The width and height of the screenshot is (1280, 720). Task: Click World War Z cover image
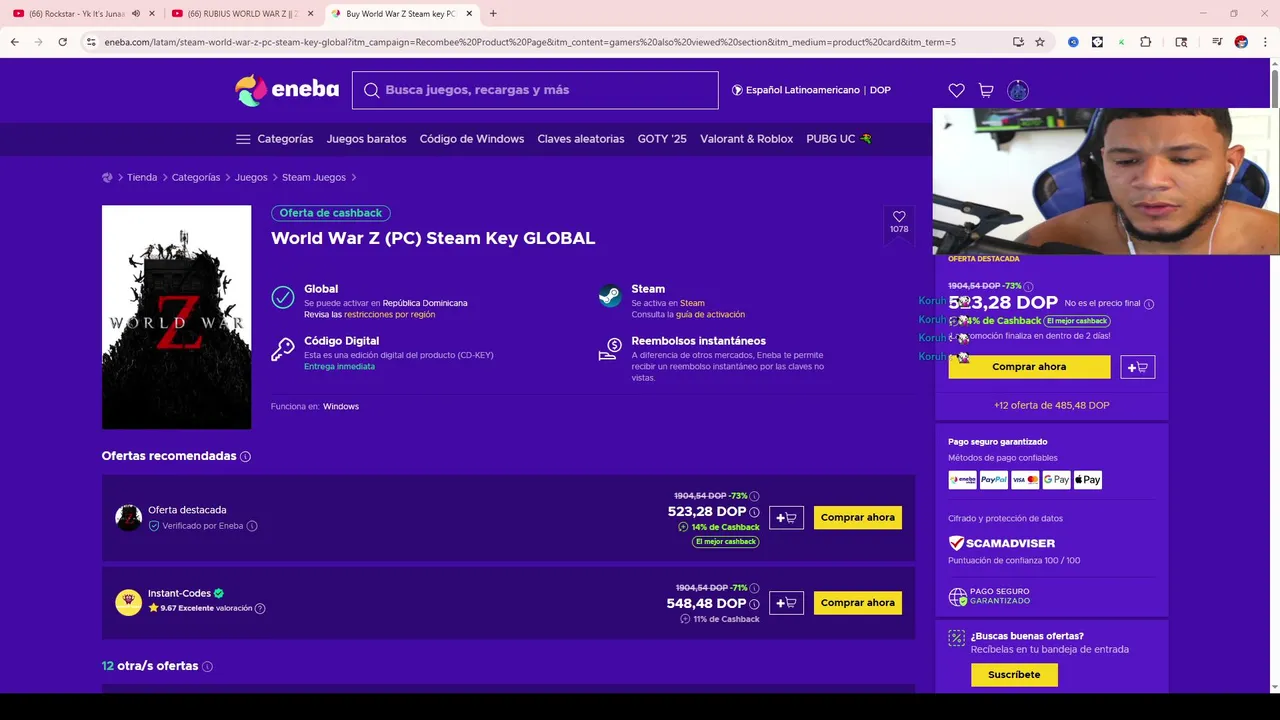pyautogui.click(x=176, y=317)
